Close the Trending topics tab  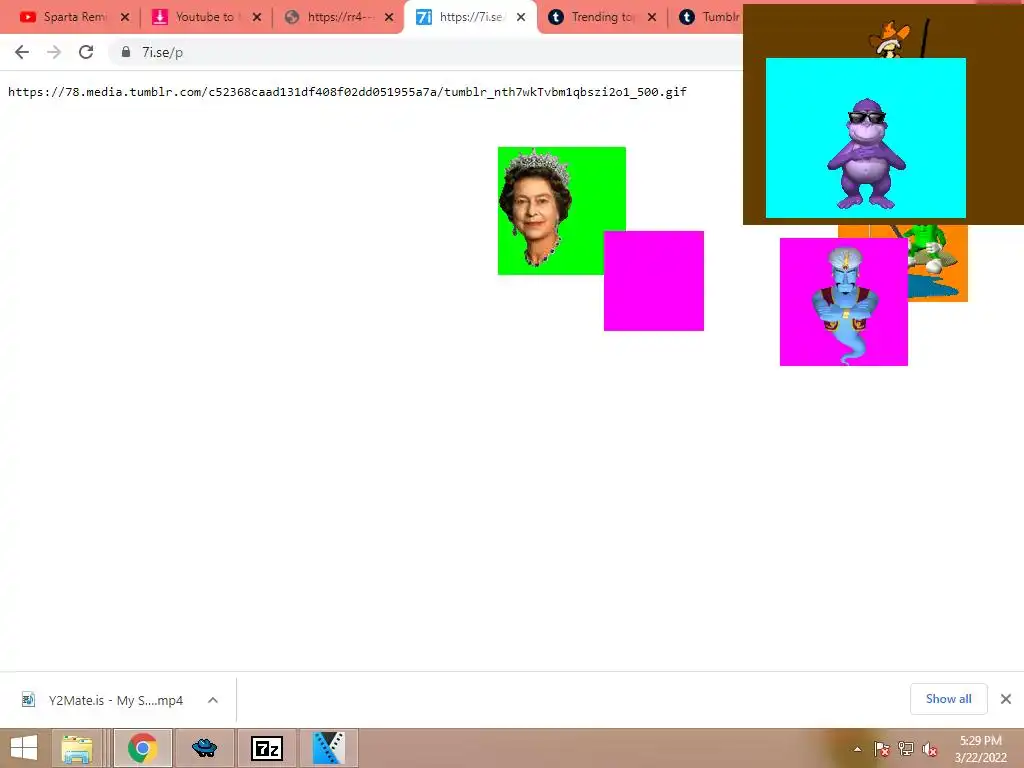(x=652, y=18)
